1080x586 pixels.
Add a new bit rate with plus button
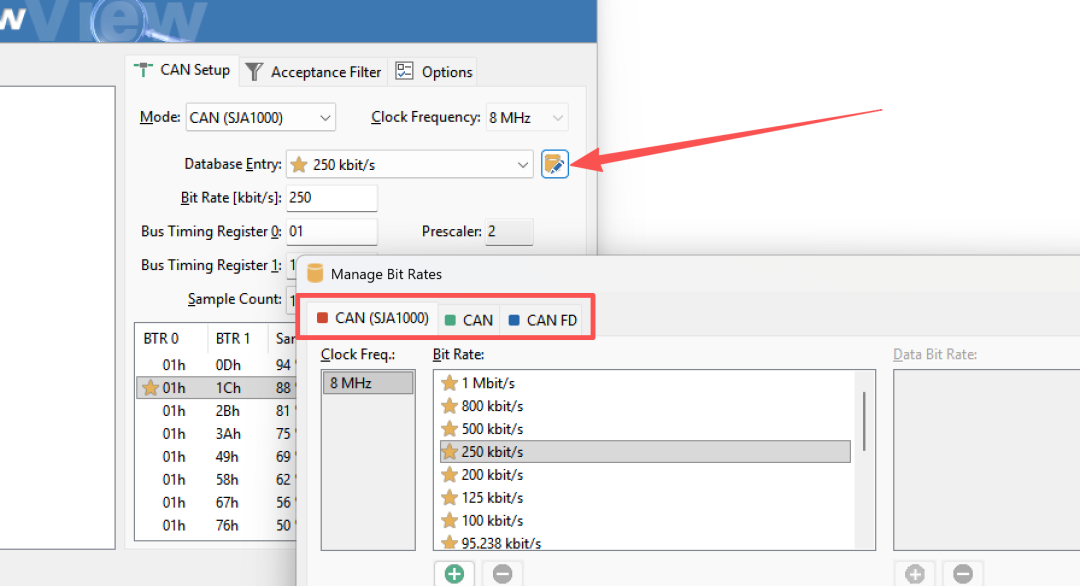455,574
